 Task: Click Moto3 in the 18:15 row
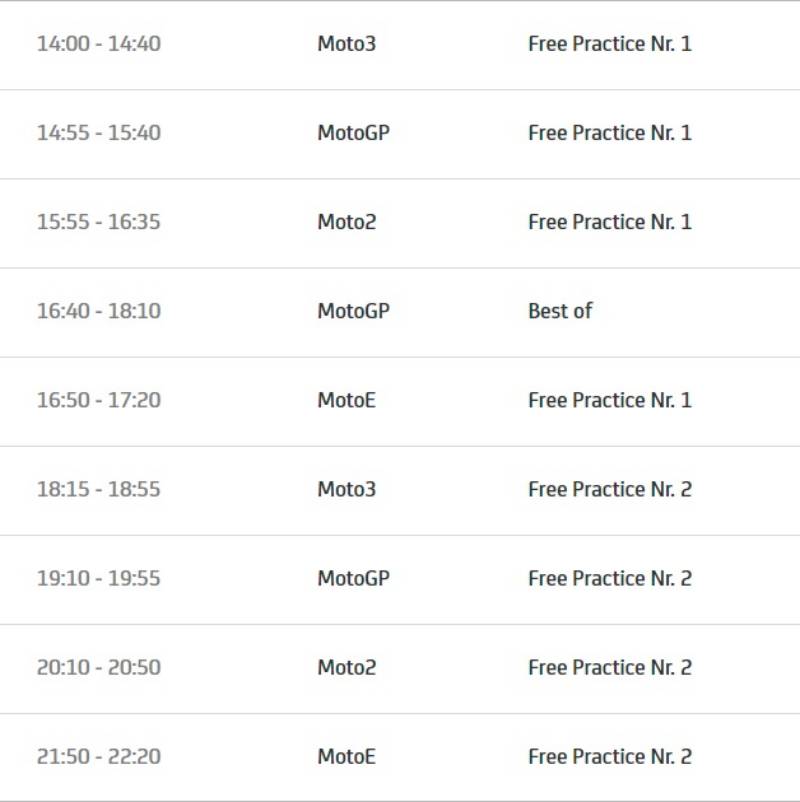[x=347, y=489]
